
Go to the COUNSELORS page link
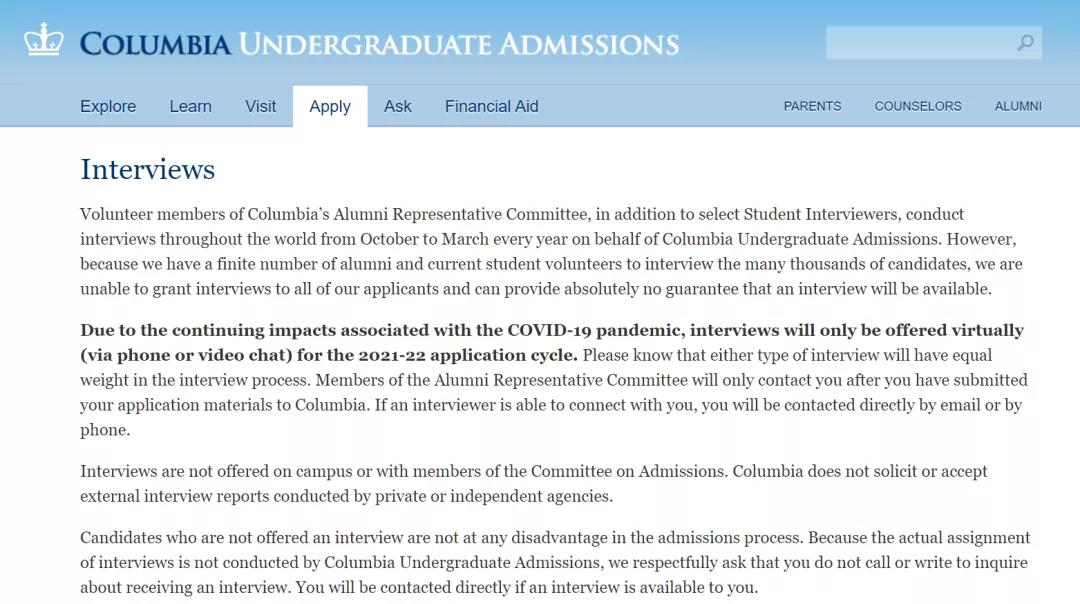(x=917, y=106)
